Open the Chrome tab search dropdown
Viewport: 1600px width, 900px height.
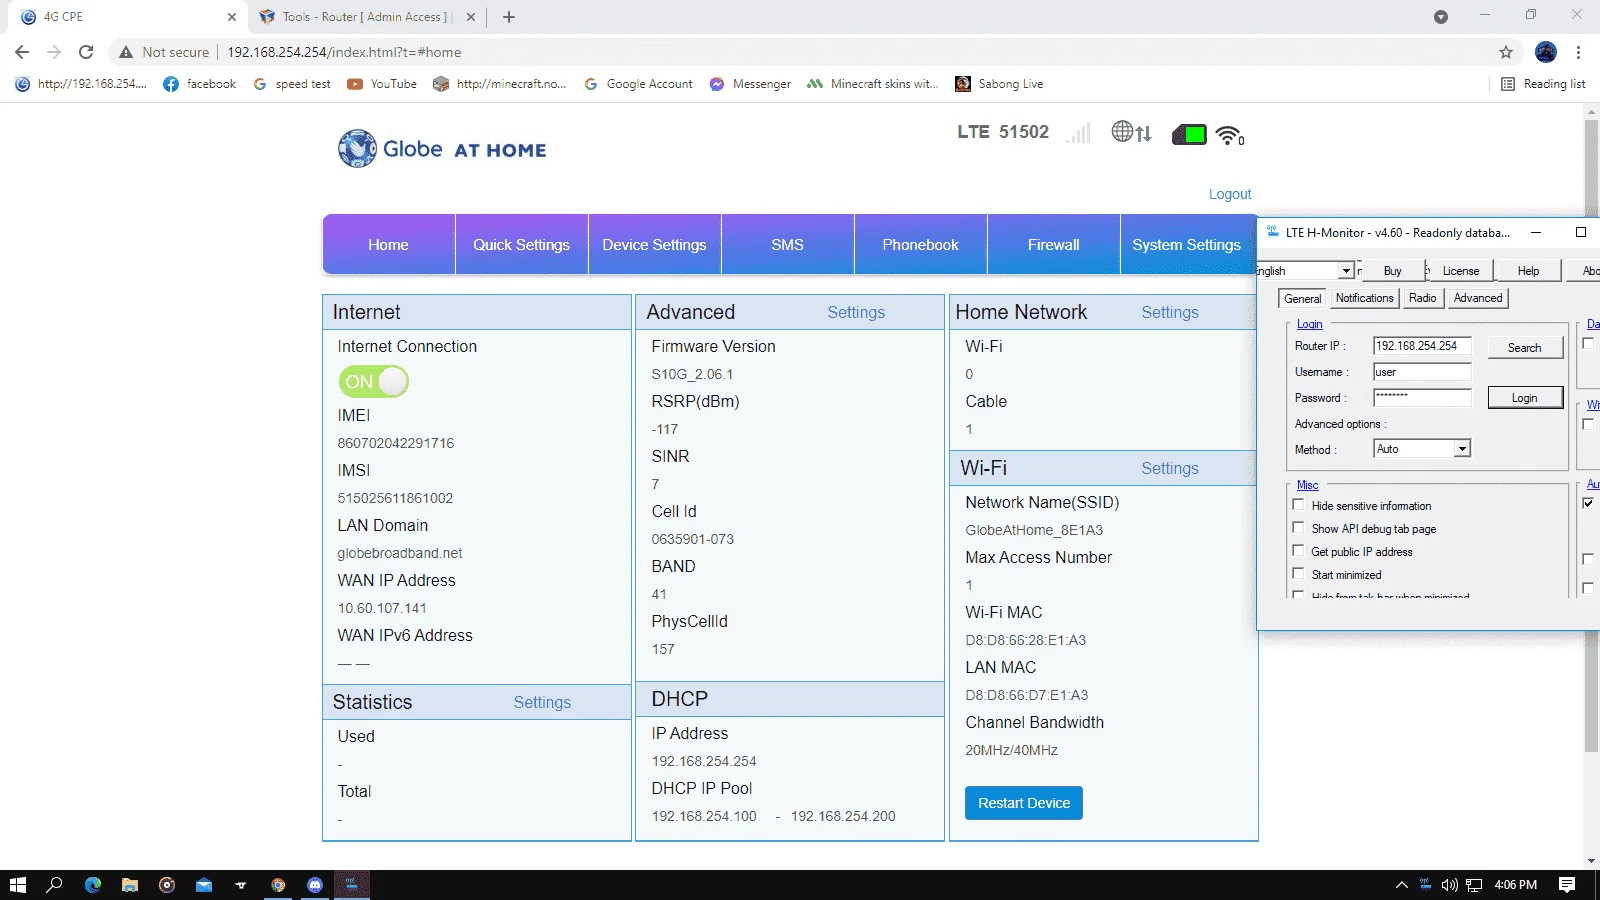click(x=1441, y=17)
